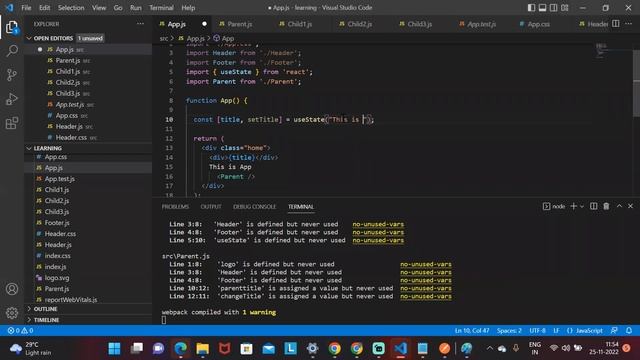Switch to Debug Console panel tab
This screenshot has height=360, width=640.
point(254,207)
